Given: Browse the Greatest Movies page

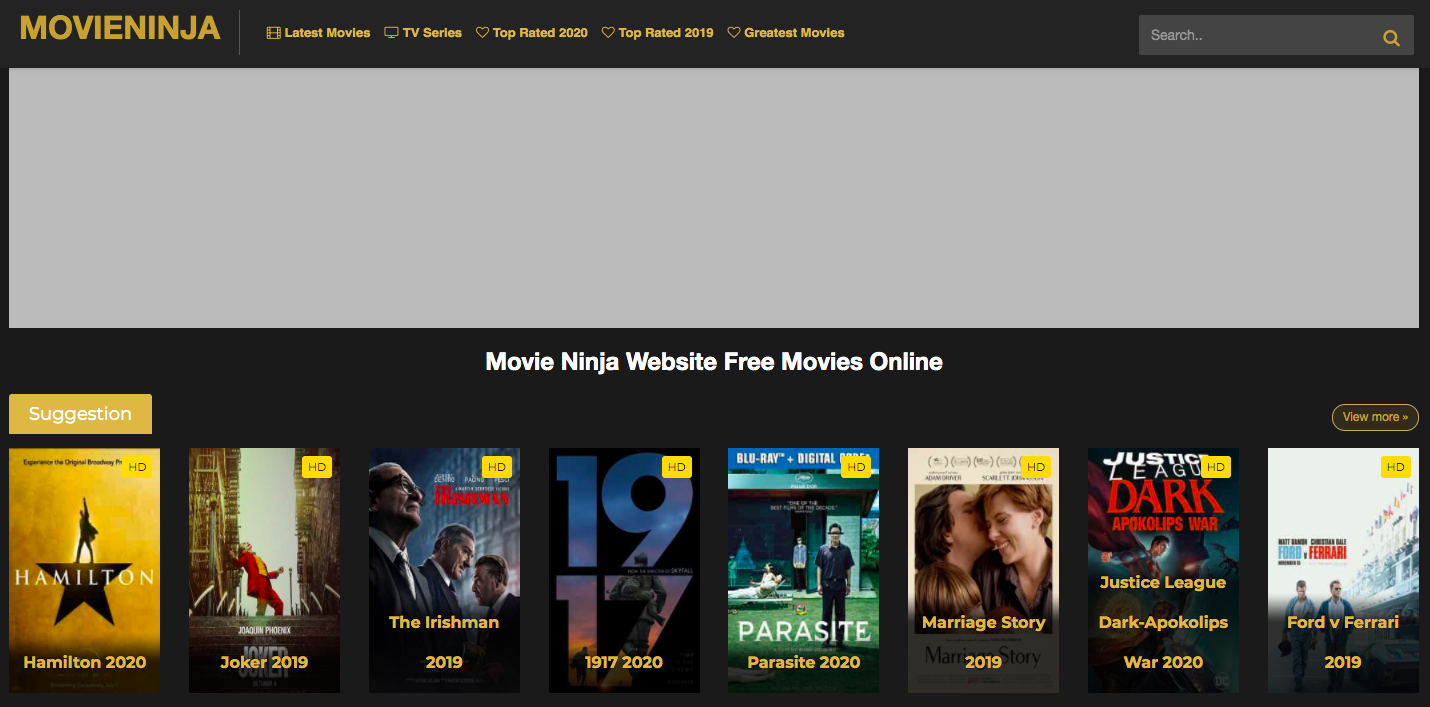Looking at the screenshot, I should click(785, 33).
